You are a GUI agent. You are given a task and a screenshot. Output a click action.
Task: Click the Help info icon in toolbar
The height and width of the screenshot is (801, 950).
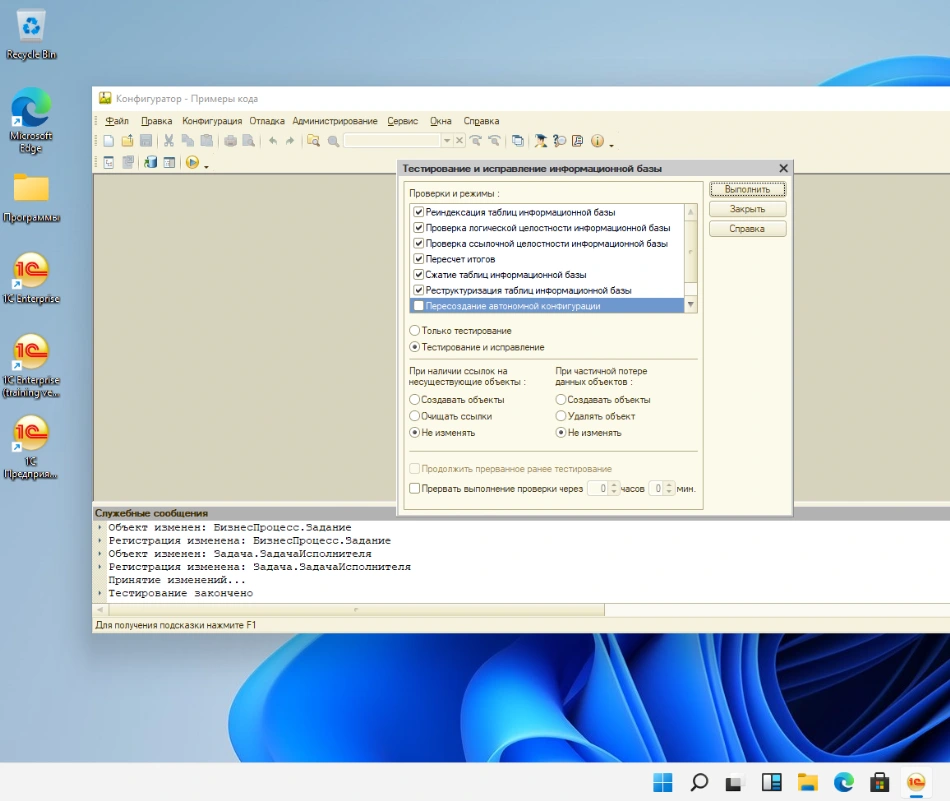597,141
